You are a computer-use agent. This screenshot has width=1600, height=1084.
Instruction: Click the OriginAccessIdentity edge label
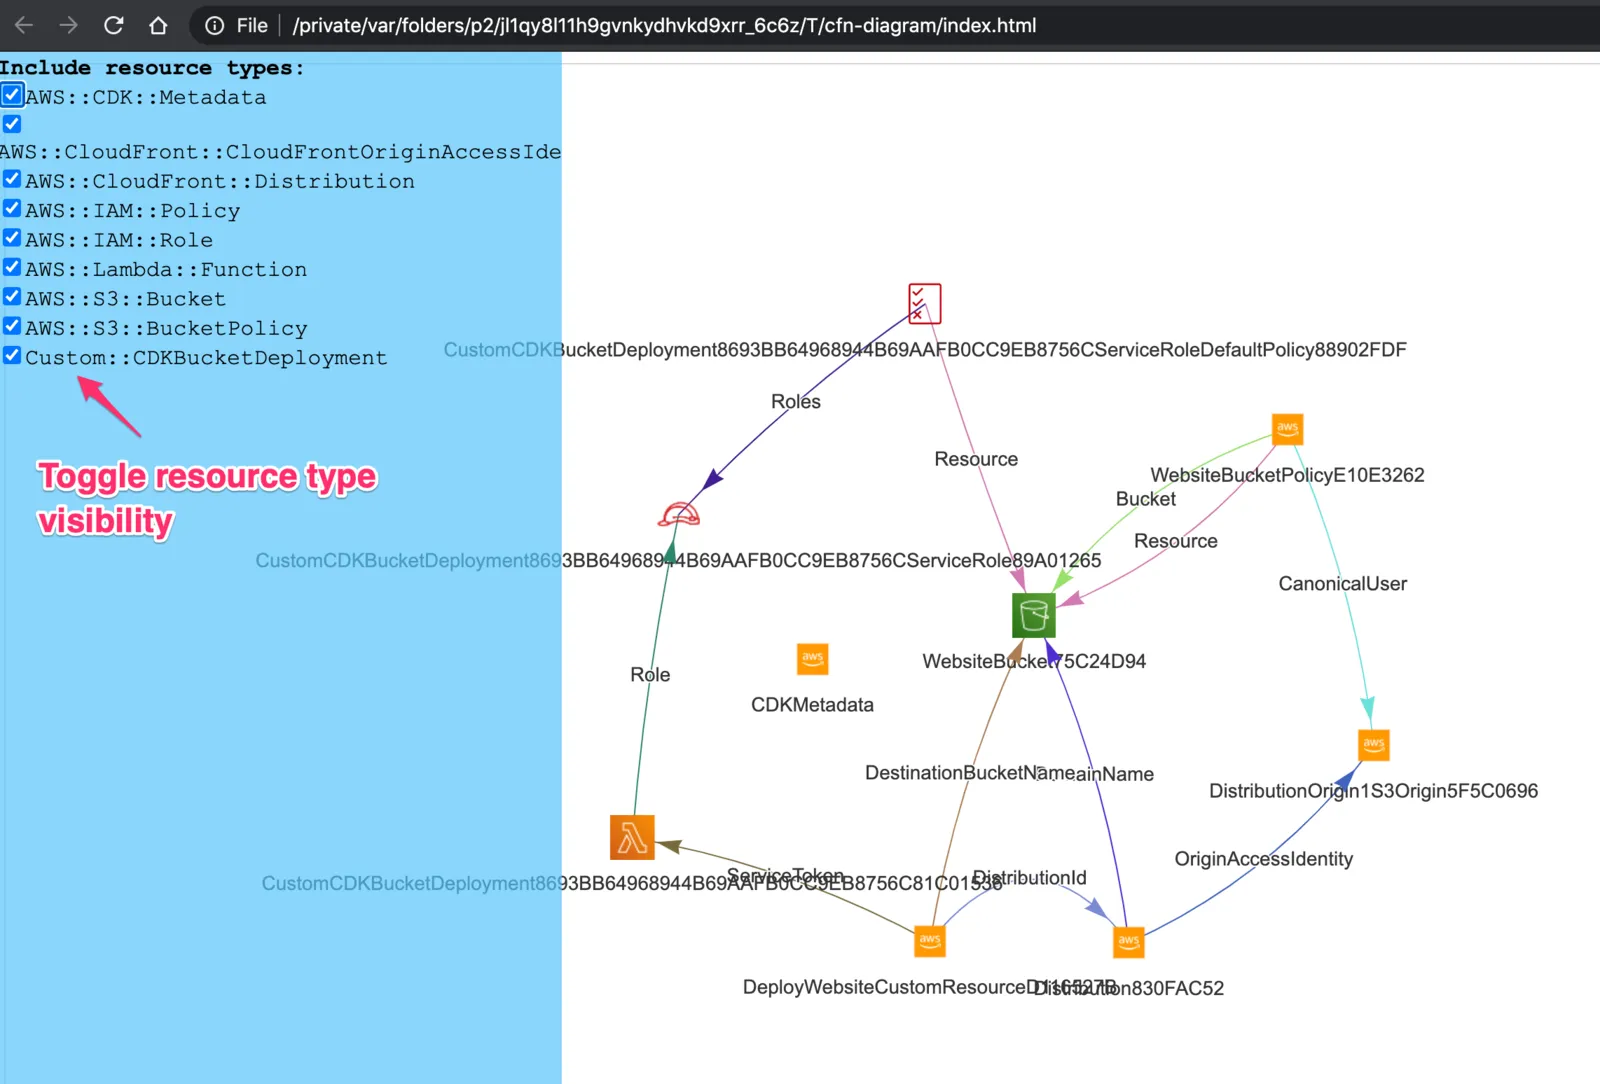tap(1263, 859)
